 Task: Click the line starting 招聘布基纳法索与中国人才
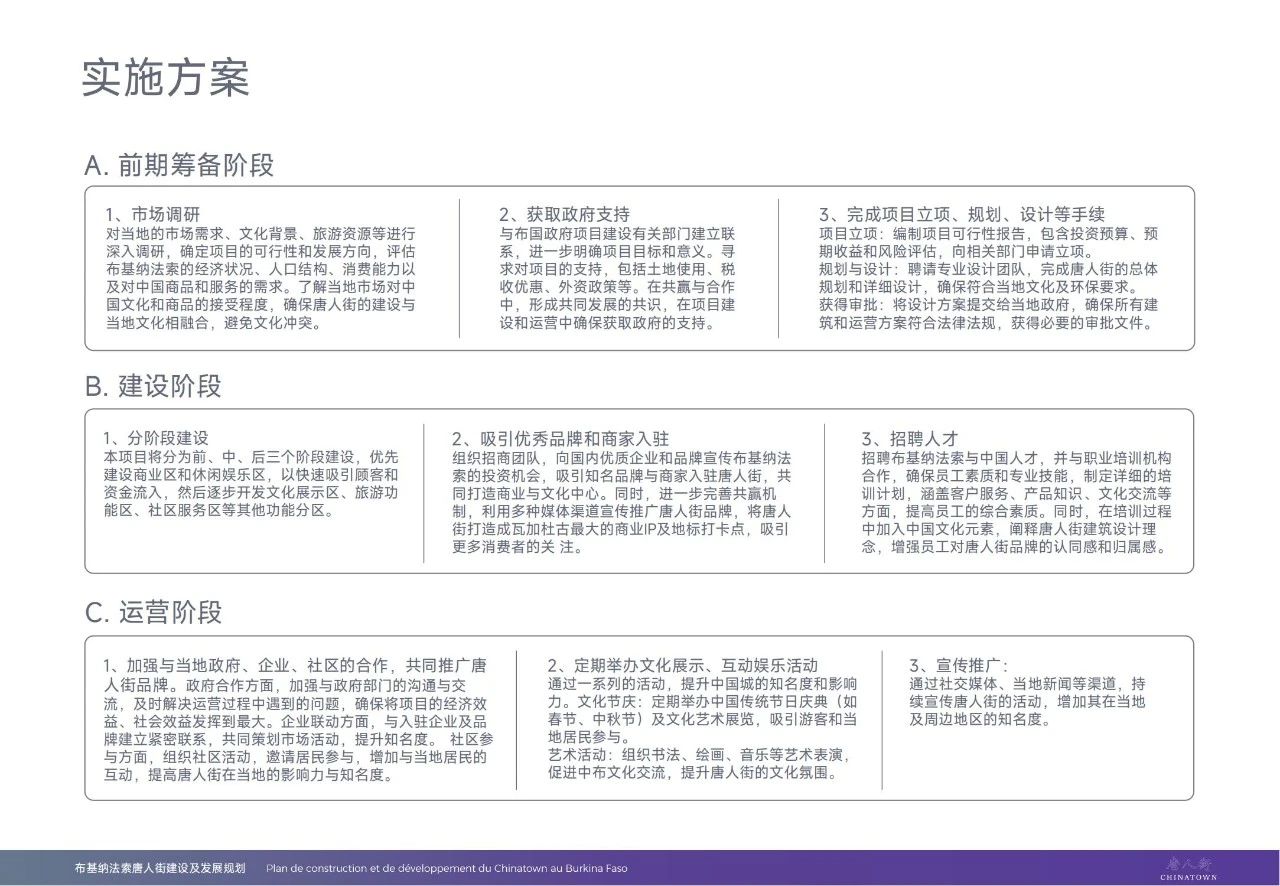click(x=1016, y=457)
